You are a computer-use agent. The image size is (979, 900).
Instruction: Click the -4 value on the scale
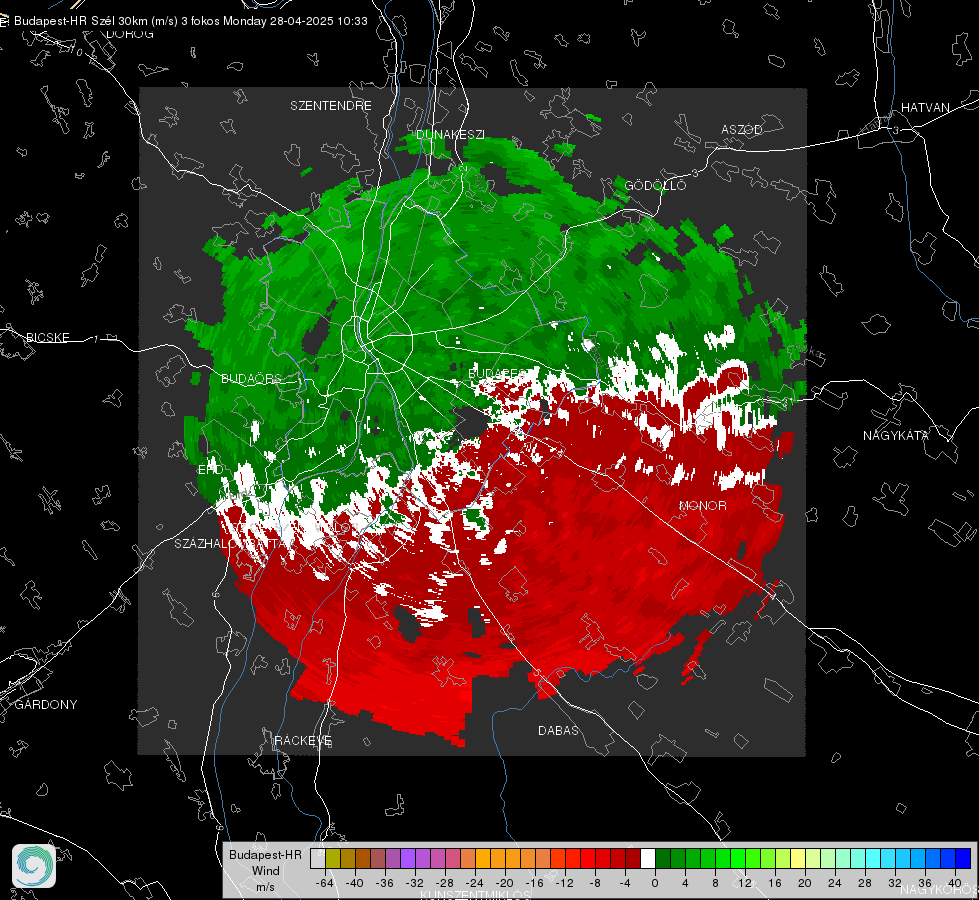(x=626, y=883)
